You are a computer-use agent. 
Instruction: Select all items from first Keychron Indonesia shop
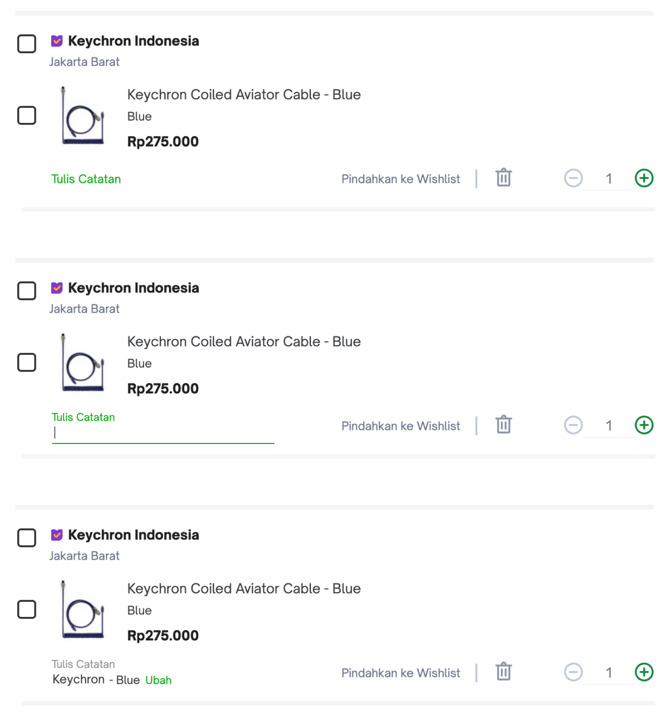click(x=26, y=44)
